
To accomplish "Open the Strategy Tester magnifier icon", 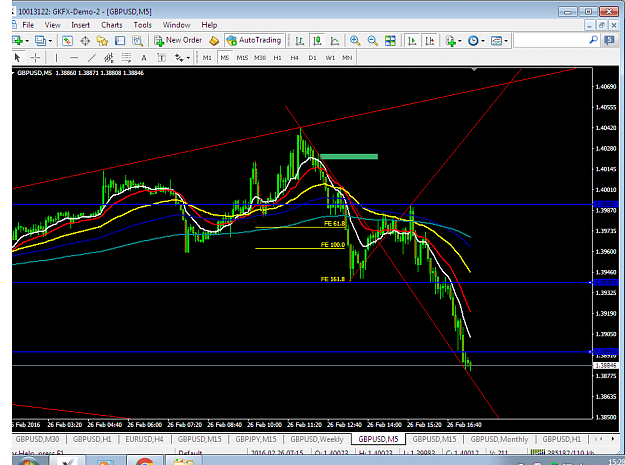I will point(138,41).
